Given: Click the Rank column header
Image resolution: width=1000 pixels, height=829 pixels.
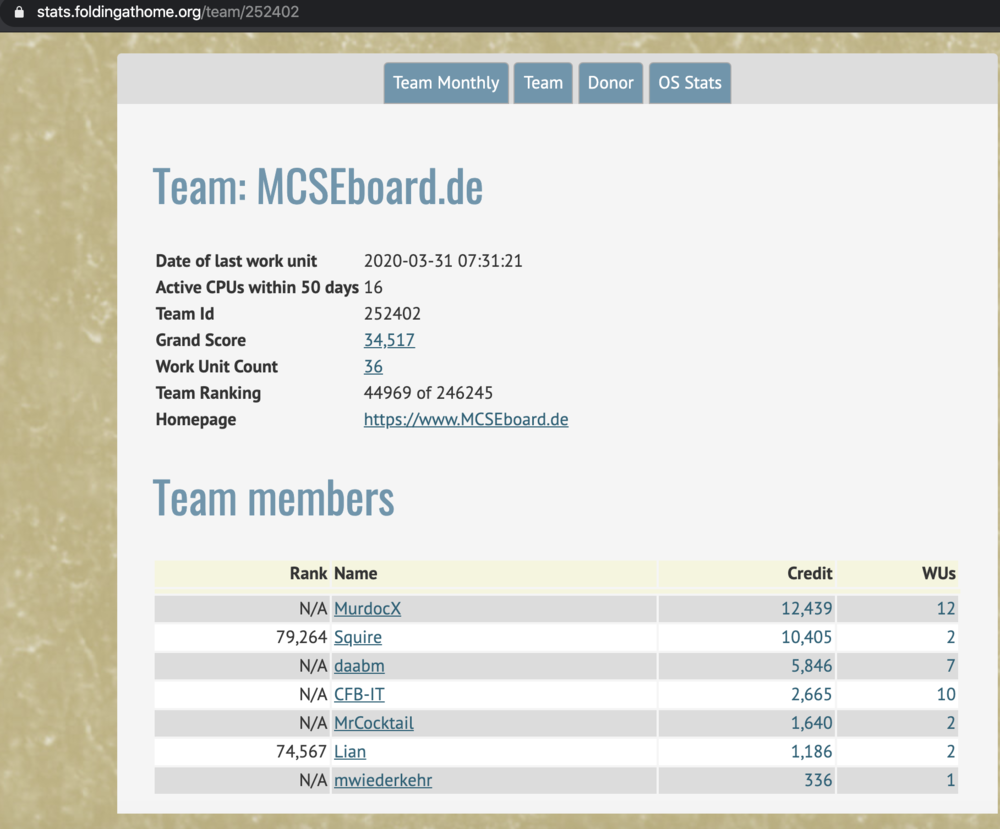Looking at the screenshot, I should point(308,574).
